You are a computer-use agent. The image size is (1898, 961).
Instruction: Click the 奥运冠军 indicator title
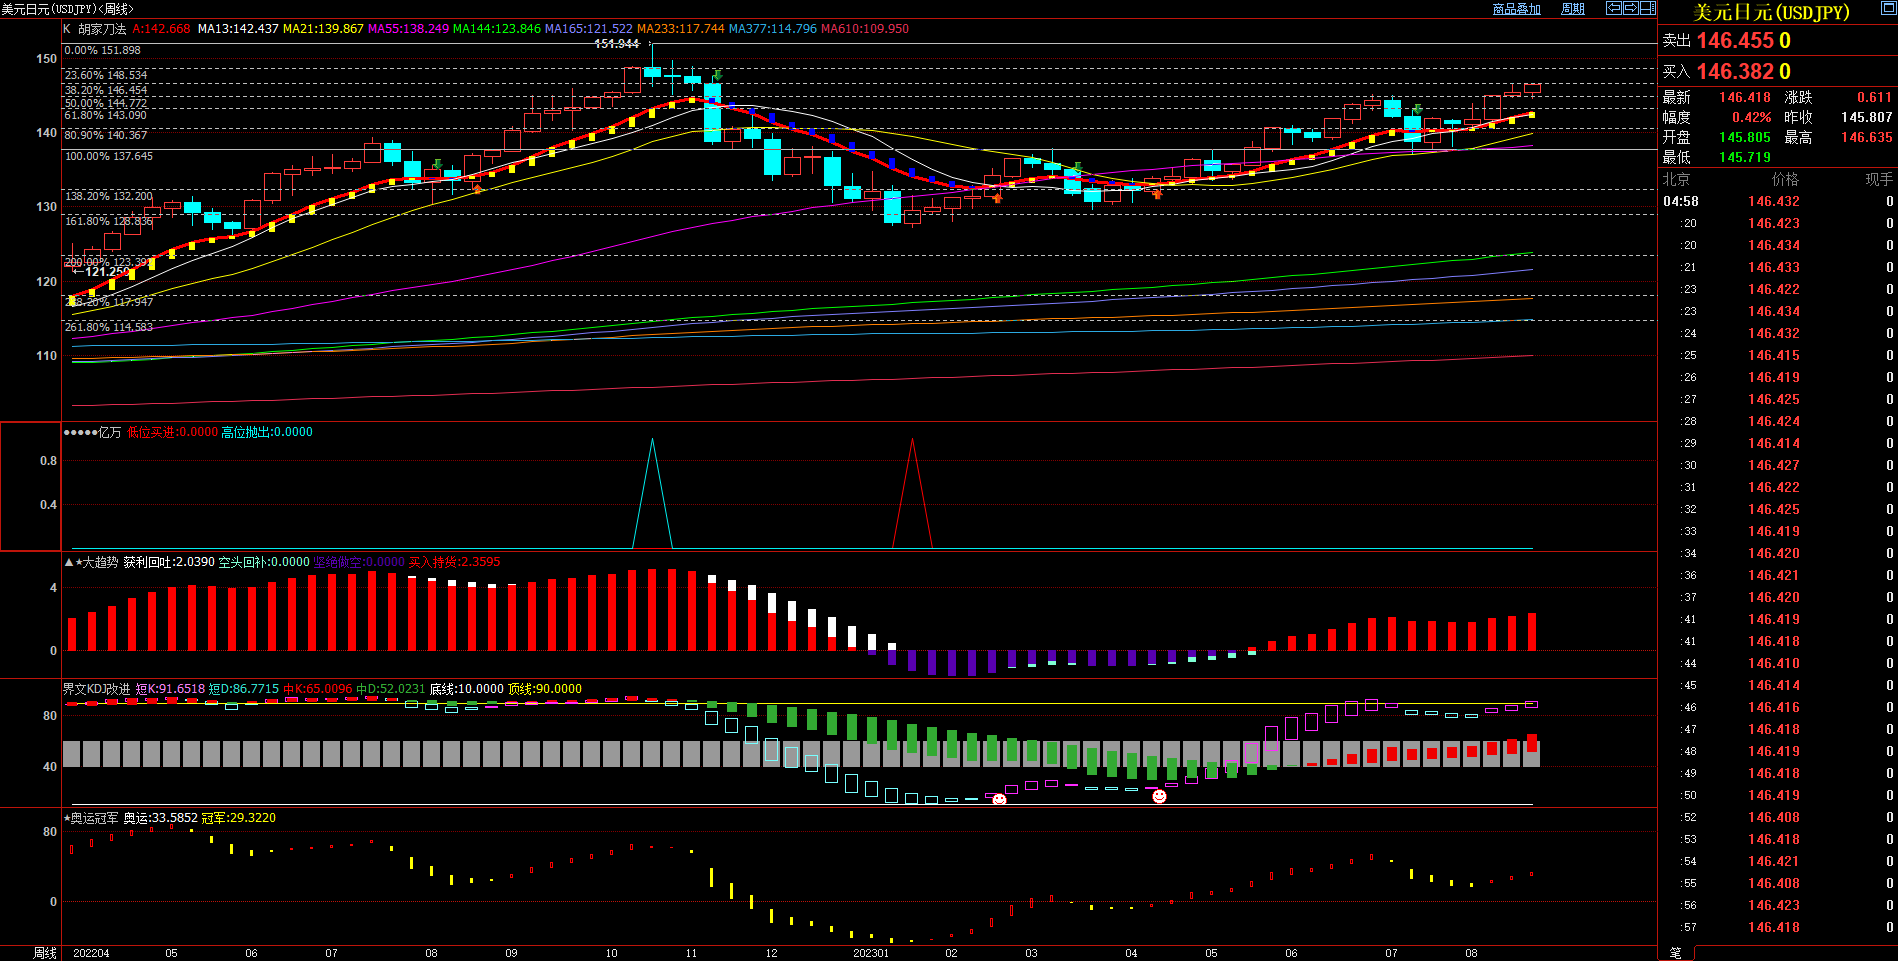(94, 818)
